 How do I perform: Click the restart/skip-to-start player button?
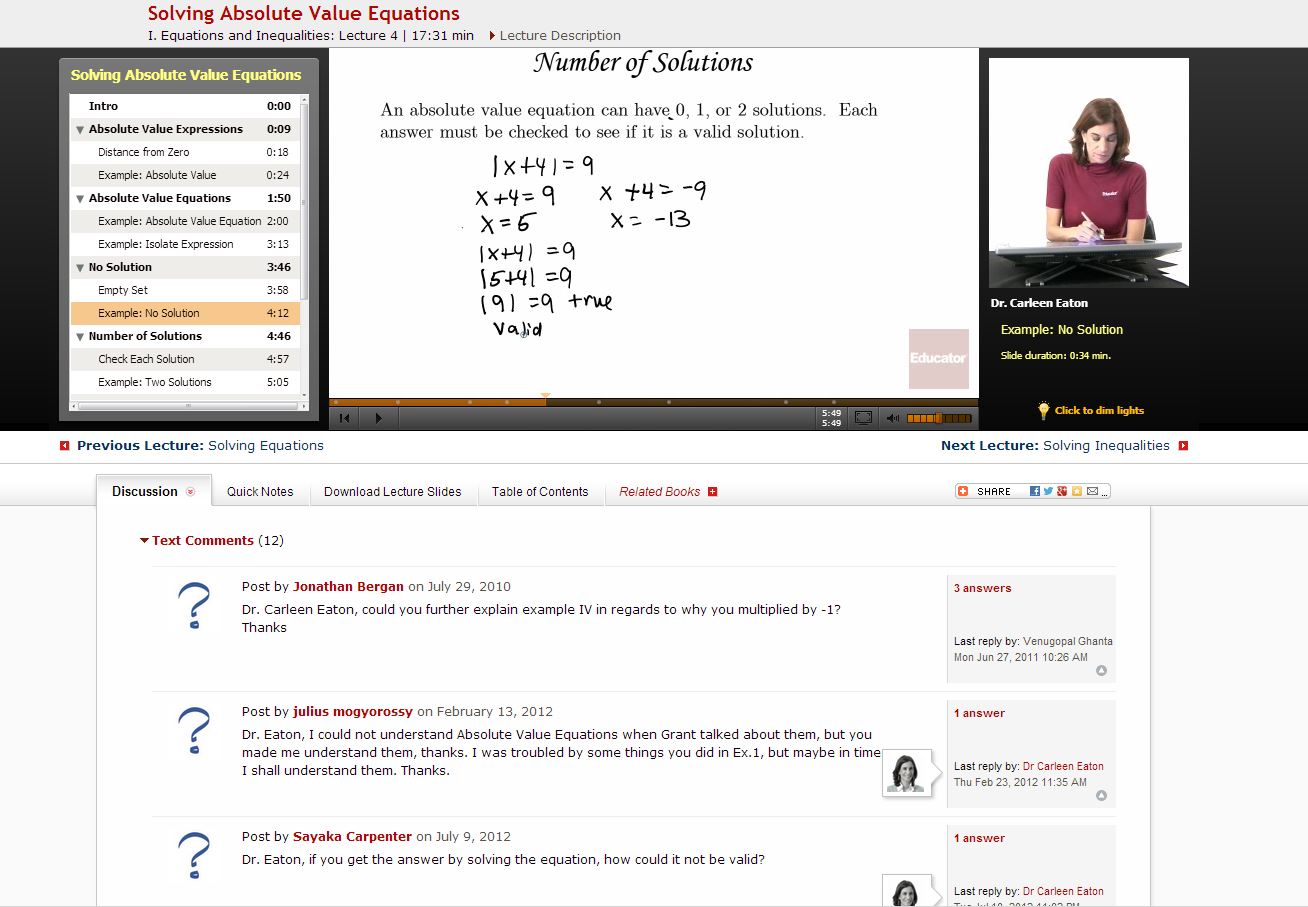344,418
